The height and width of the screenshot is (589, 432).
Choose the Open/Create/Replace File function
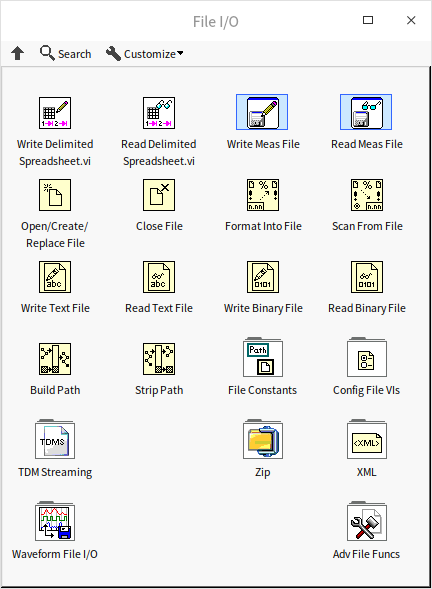coord(55,195)
